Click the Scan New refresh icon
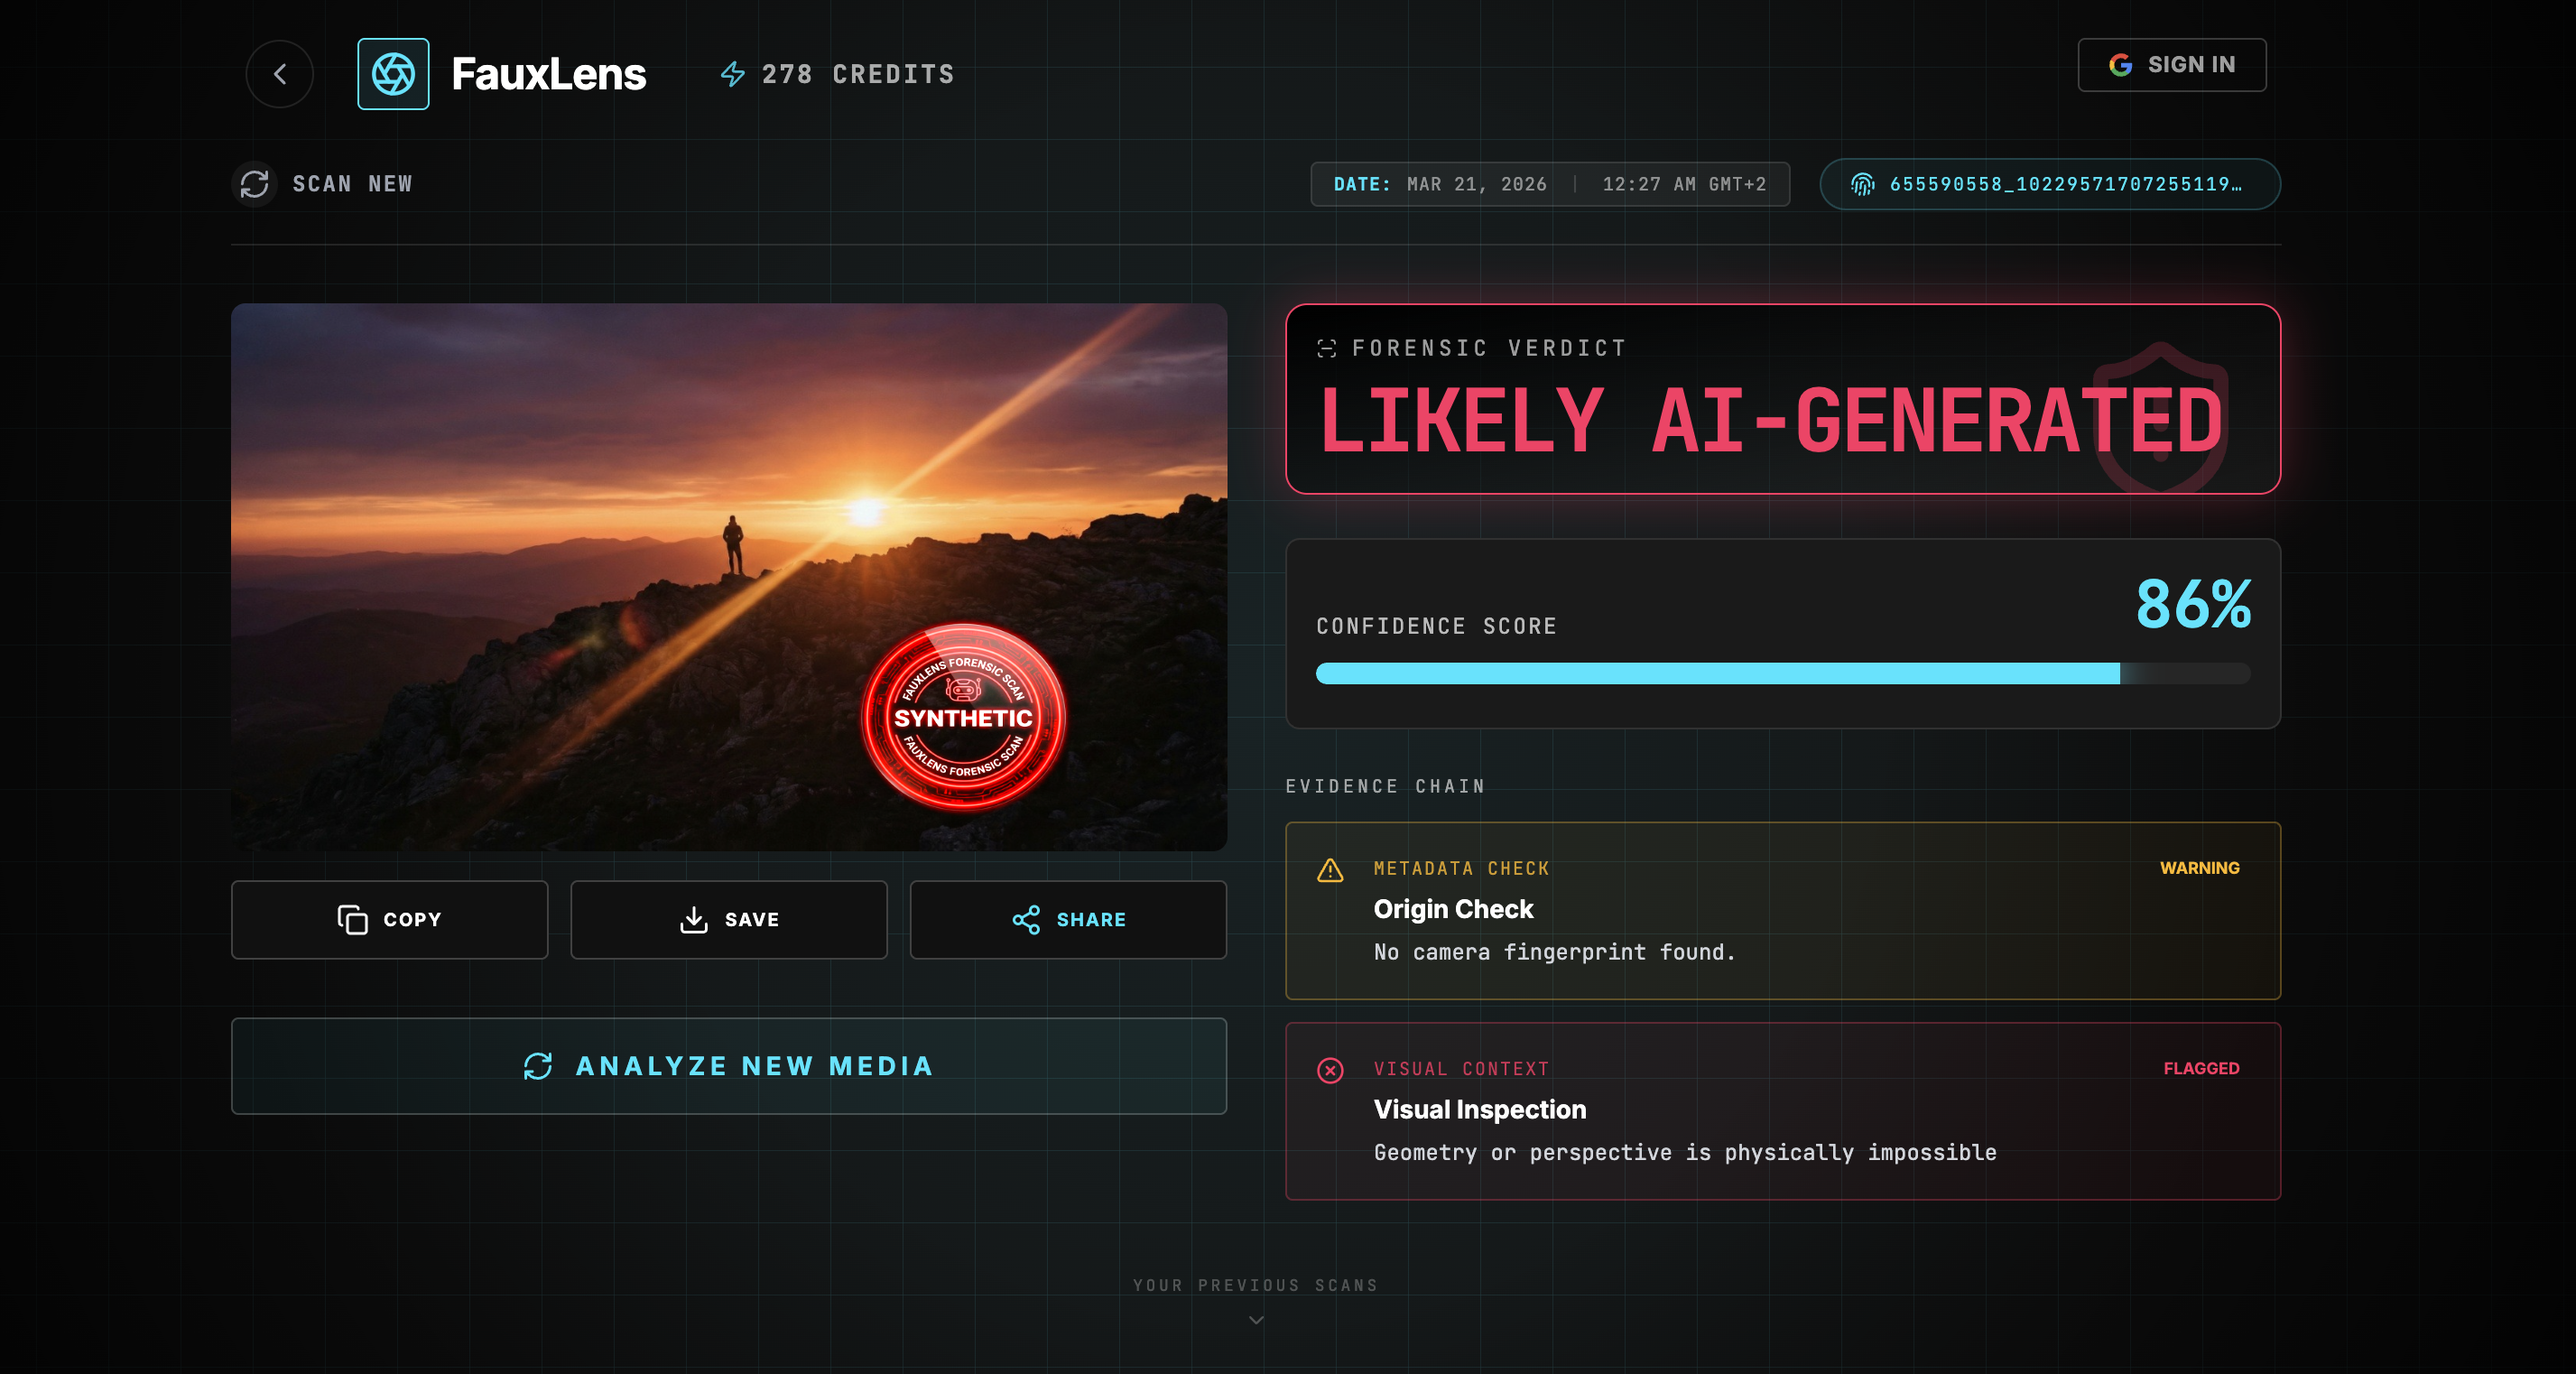The height and width of the screenshot is (1374, 2576). click(254, 184)
